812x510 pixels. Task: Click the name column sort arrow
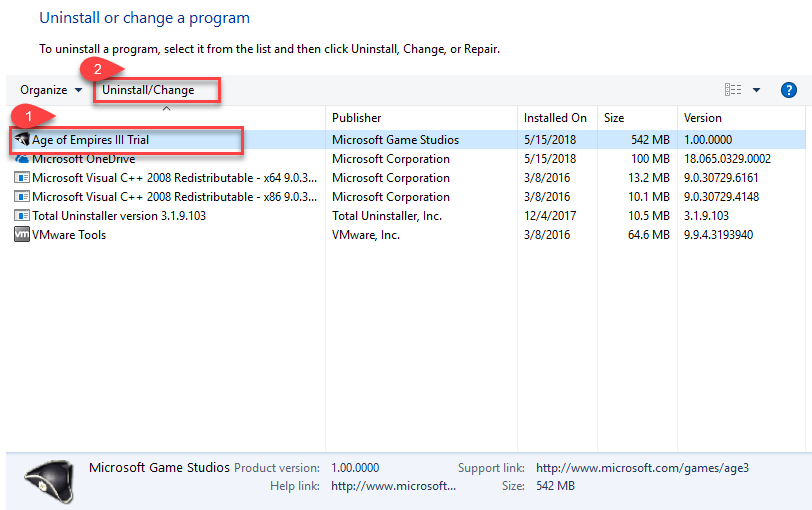(x=166, y=109)
